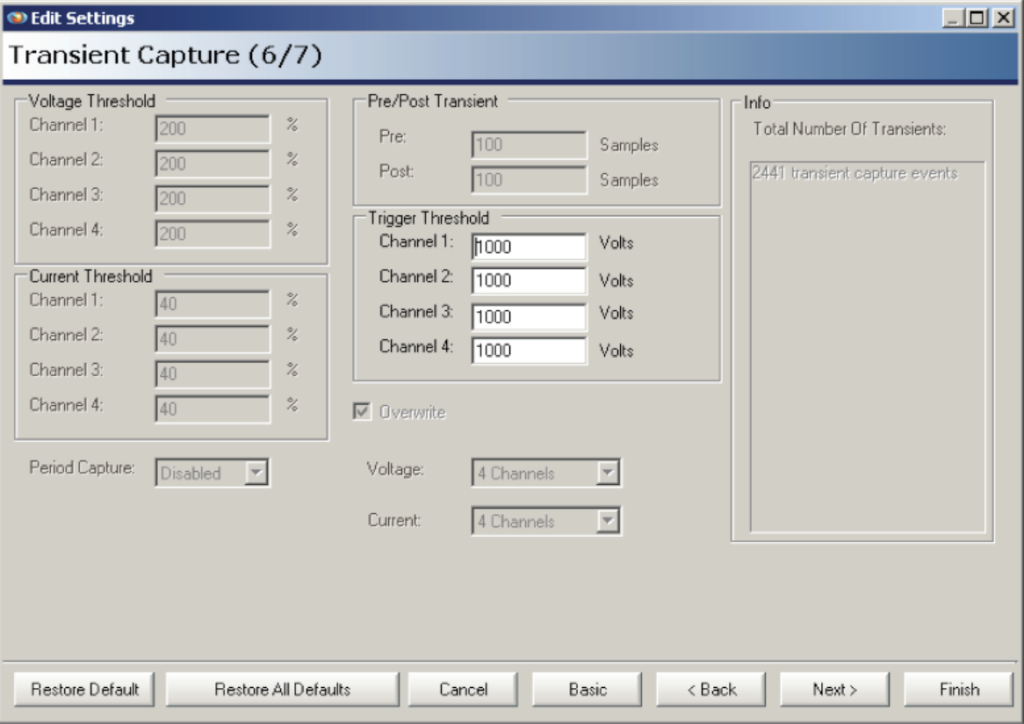
Task: Click the 'Pre/Post Transient' group label
Action: point(432,101)
